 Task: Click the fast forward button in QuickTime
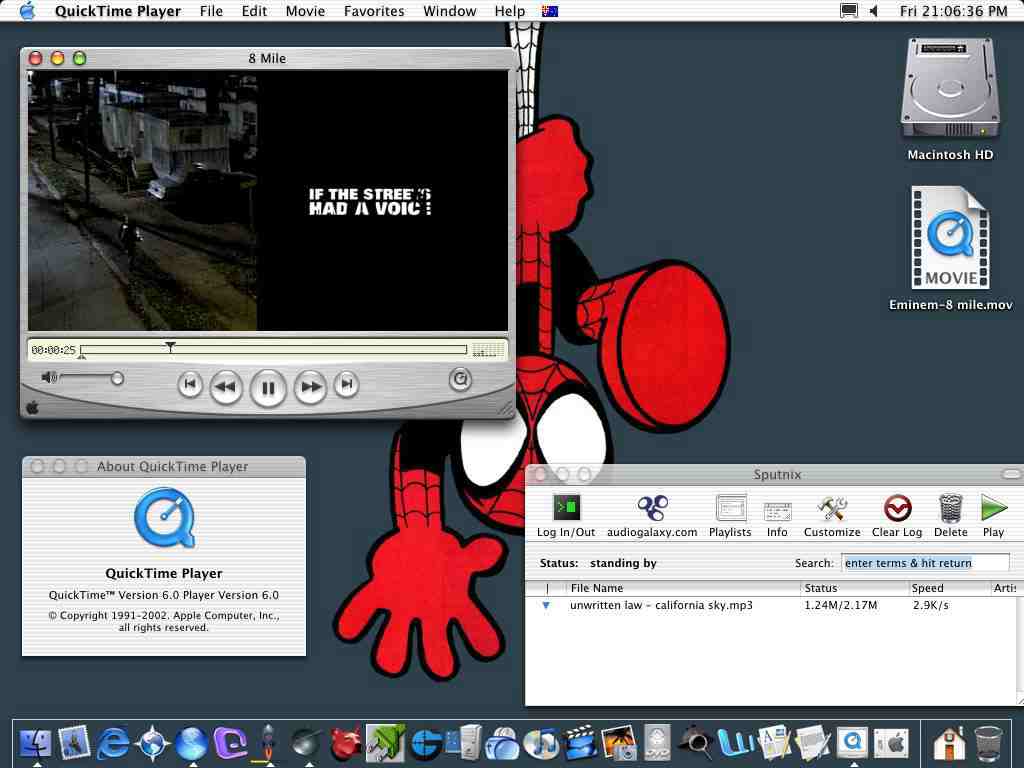click(x=310, y=387)
